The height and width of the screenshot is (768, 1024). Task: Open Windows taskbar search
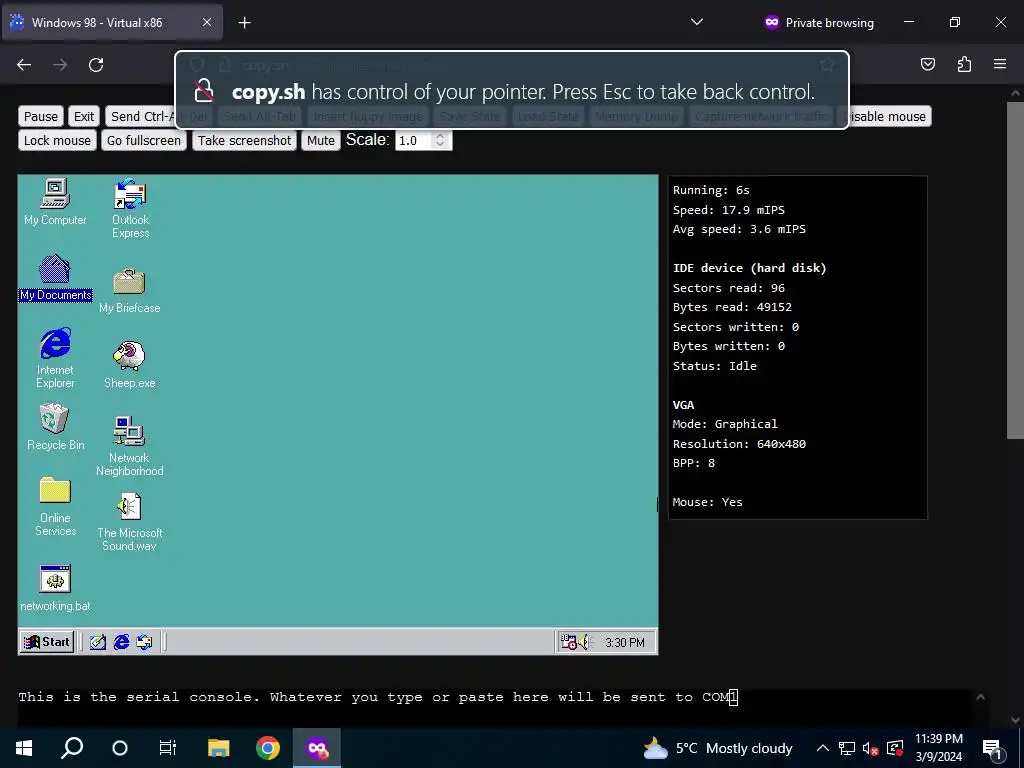pos(72,748)
